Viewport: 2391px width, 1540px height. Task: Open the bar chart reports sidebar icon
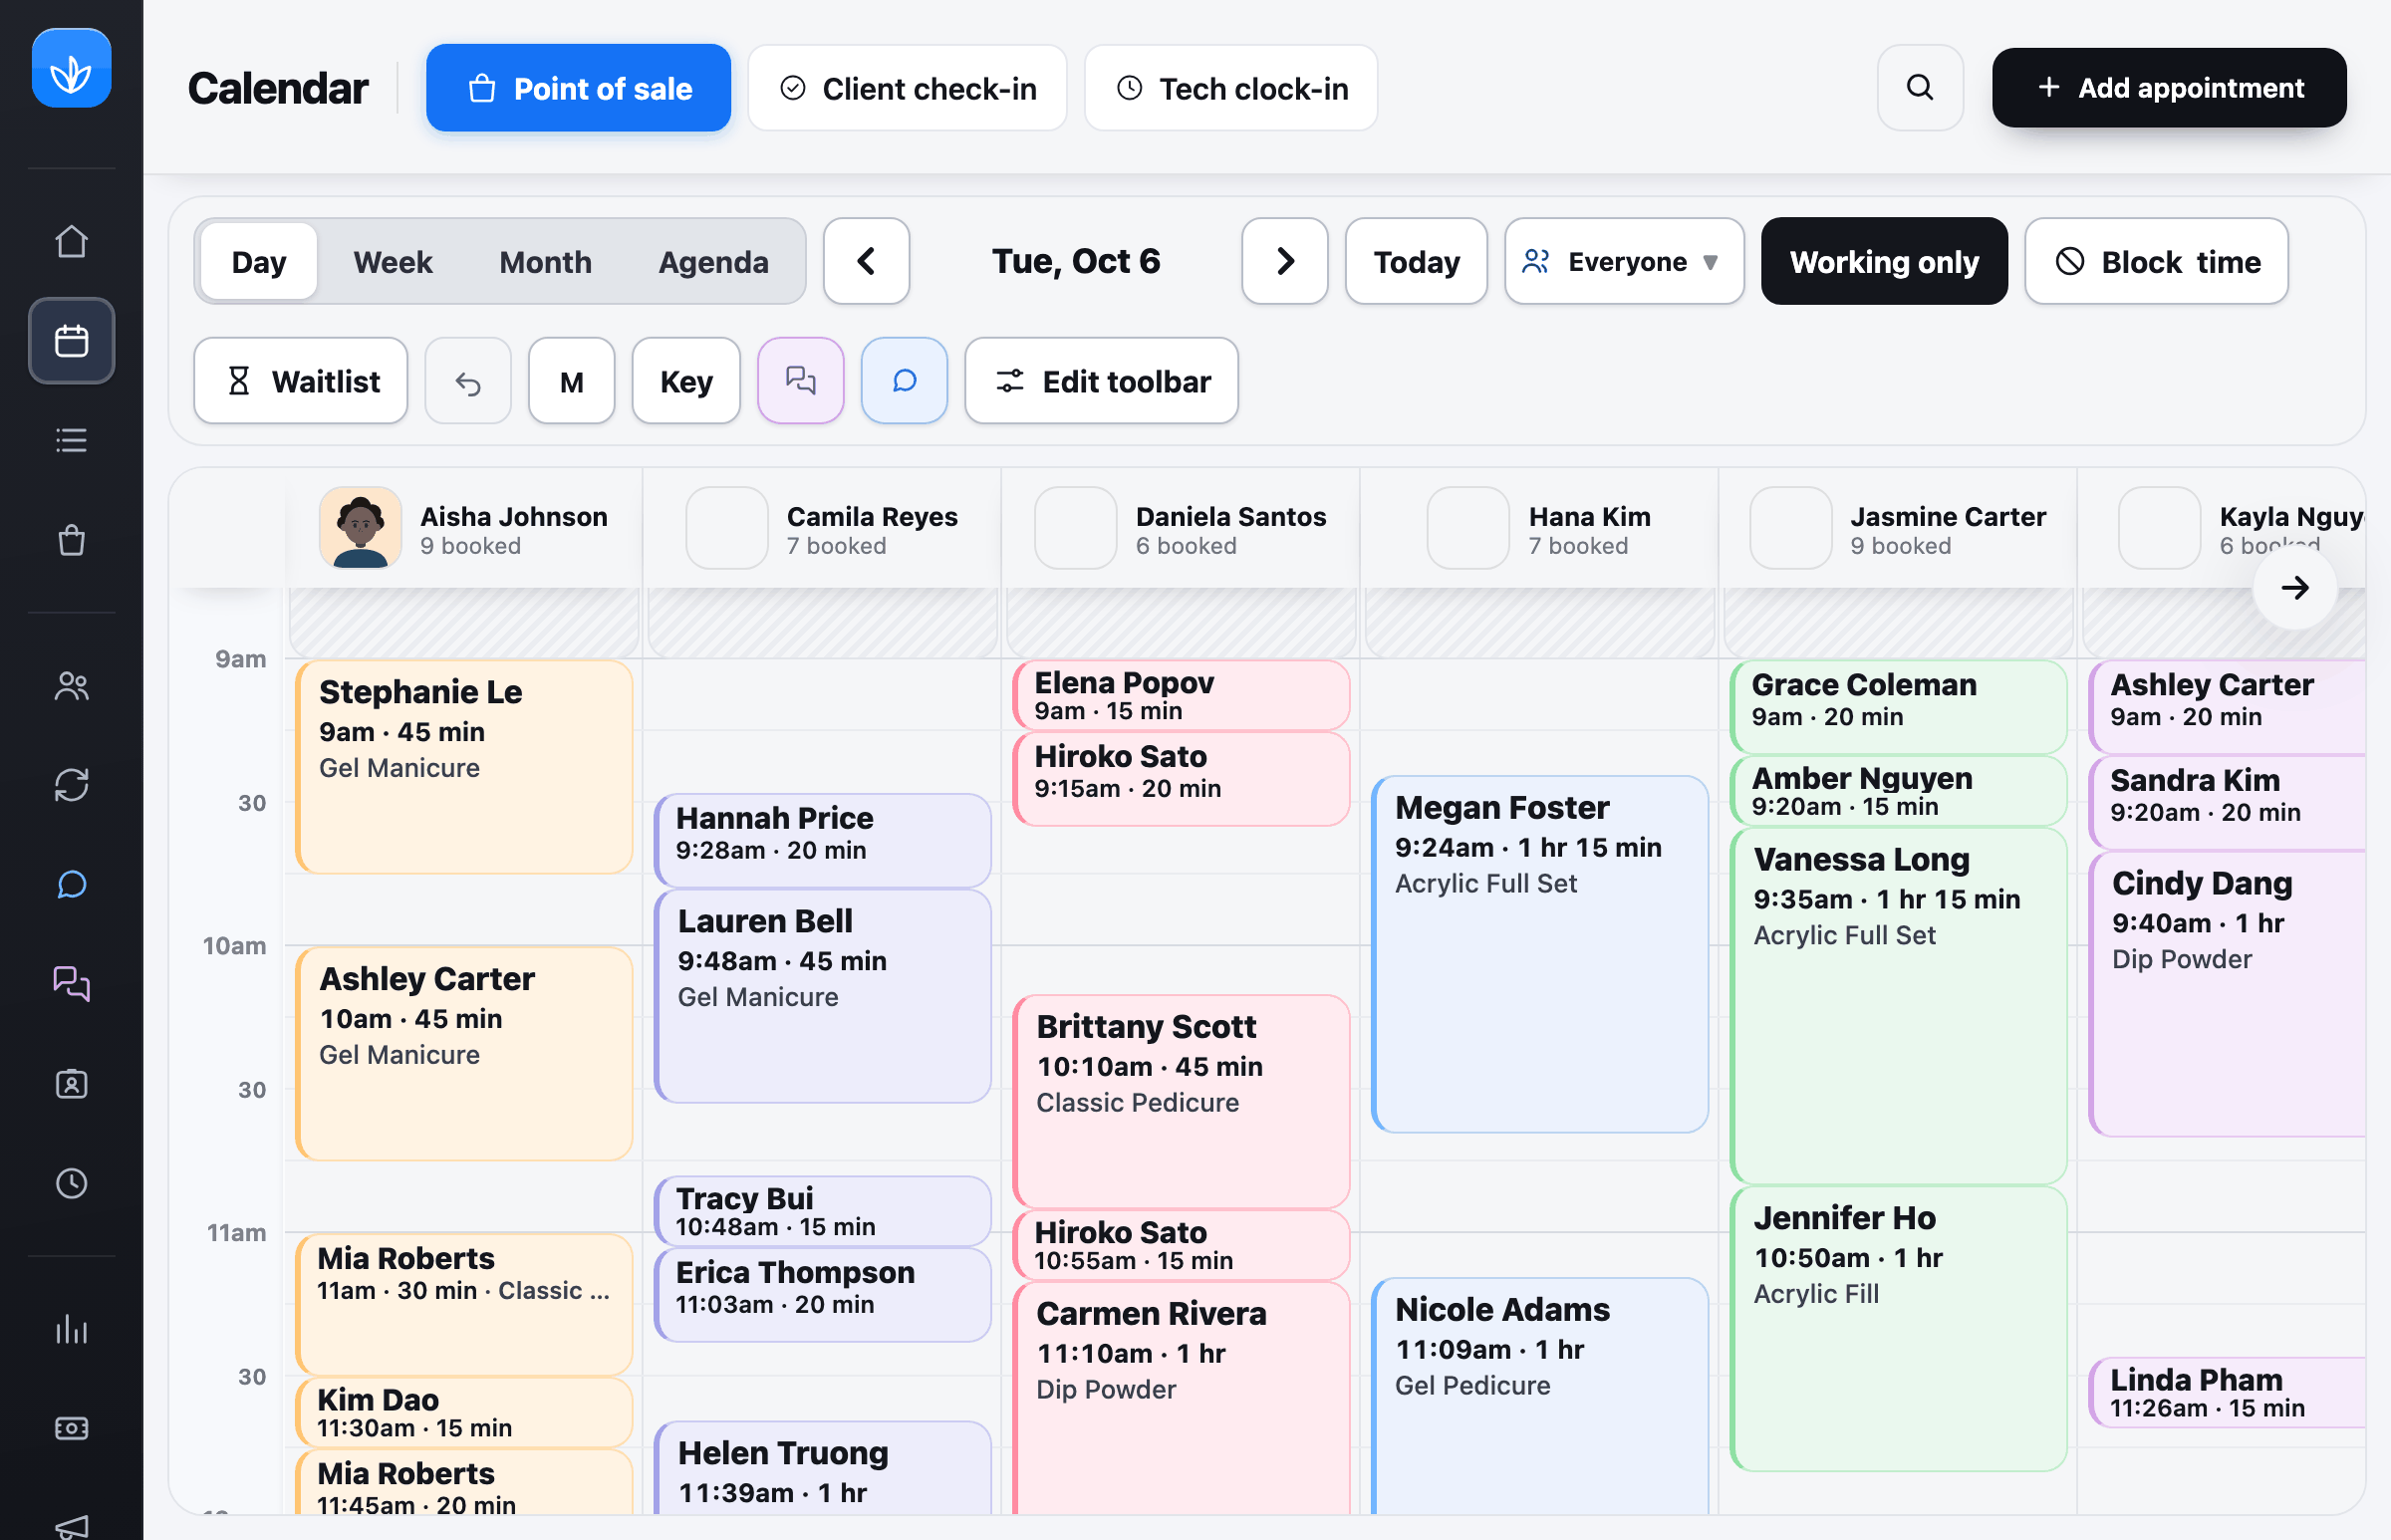click(71, 1329)
